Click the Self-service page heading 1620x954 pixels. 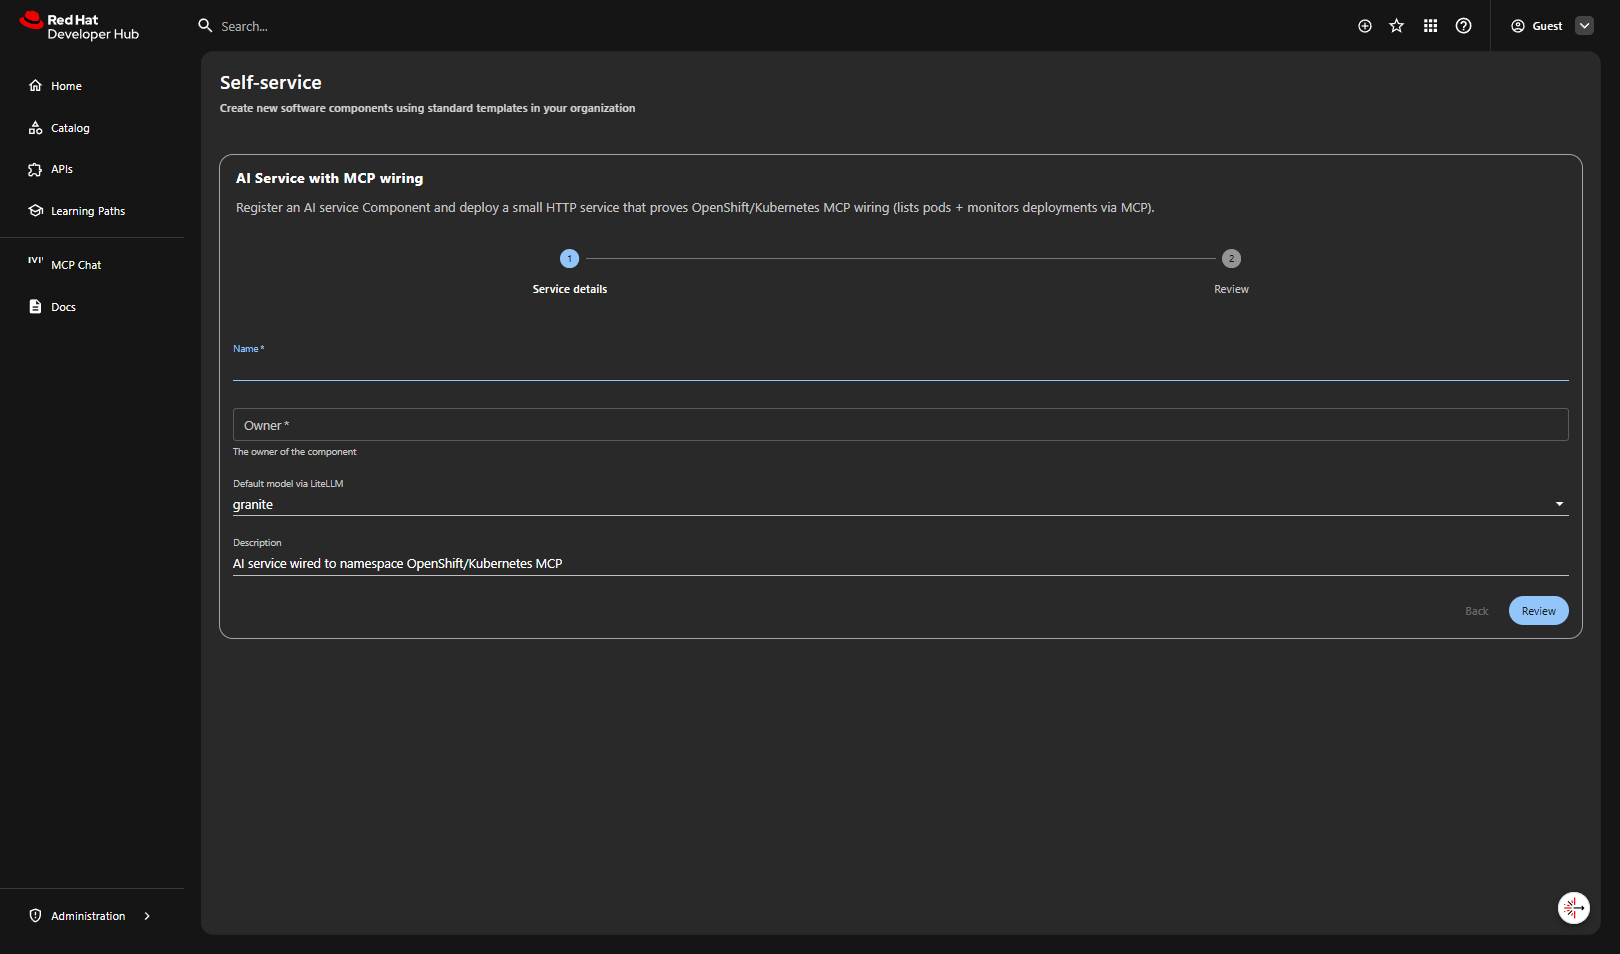coord(271,83)
